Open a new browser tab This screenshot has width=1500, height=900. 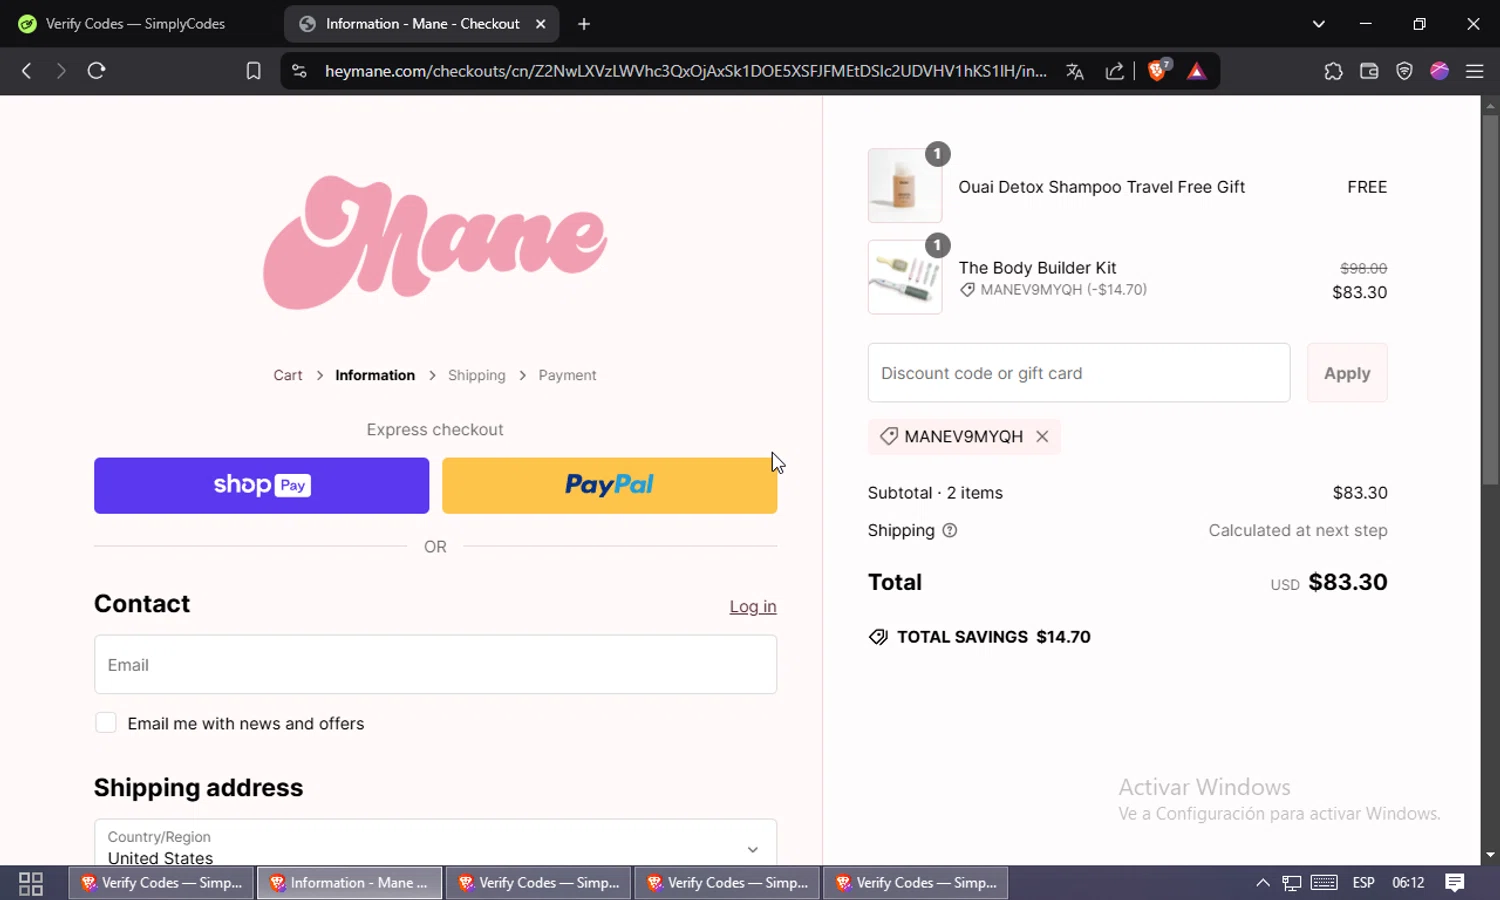pyautogui.click(x=584, y=24)
